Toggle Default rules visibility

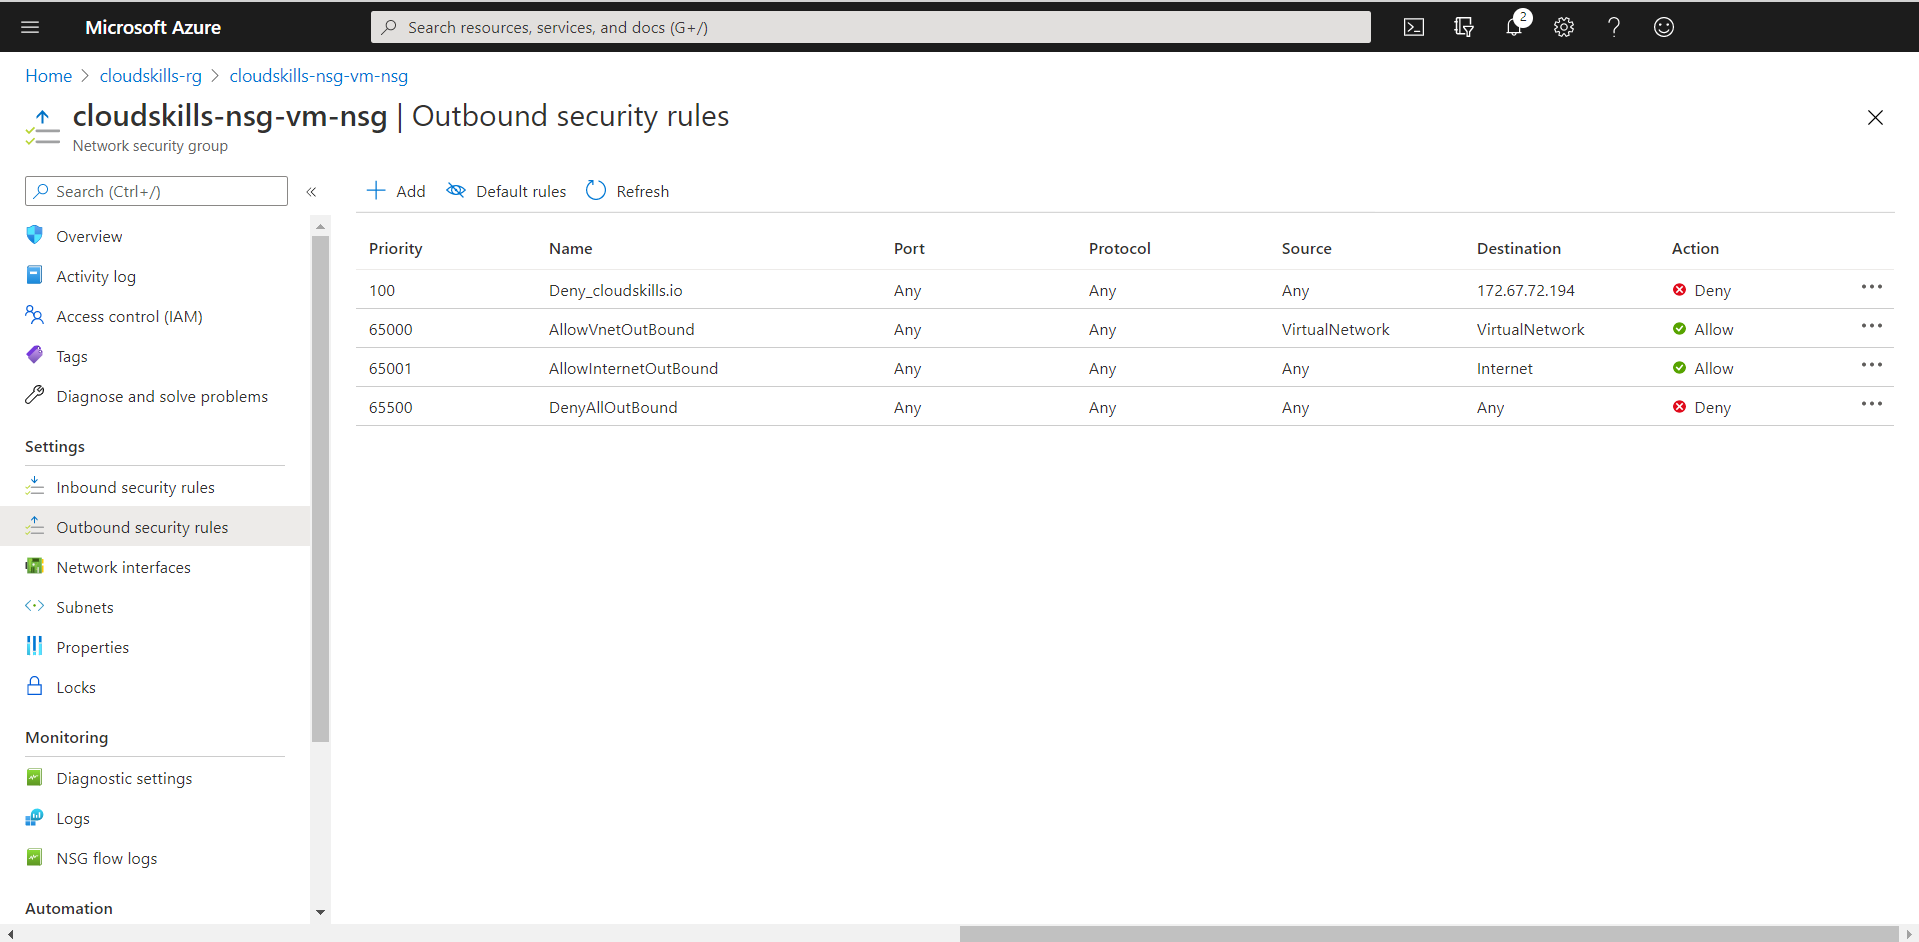tap(506, 191)
